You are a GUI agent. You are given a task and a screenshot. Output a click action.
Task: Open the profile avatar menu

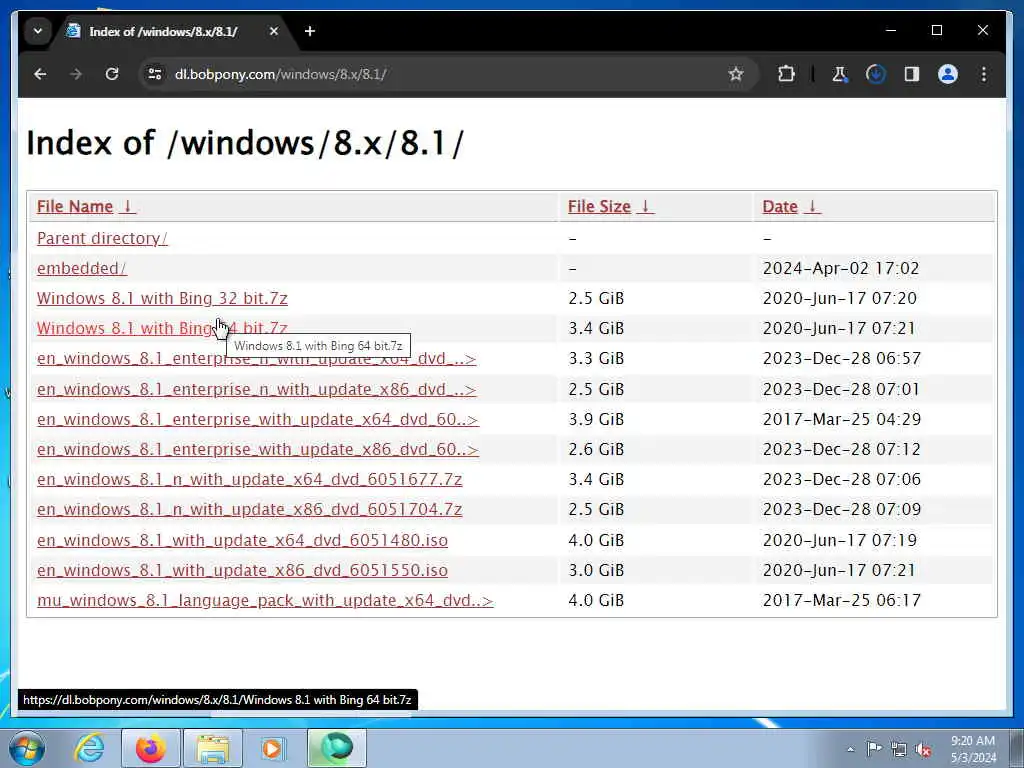[948, 74]
